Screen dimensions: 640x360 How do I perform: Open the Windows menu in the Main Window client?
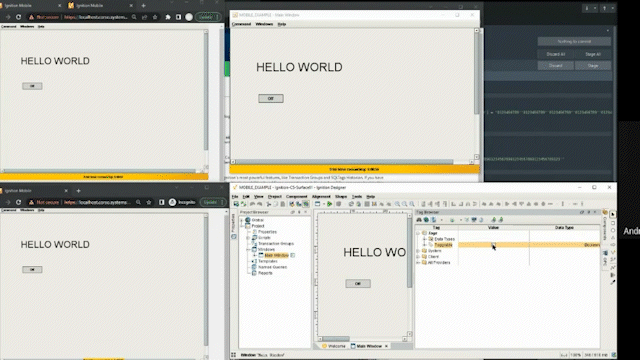[264, 24]
